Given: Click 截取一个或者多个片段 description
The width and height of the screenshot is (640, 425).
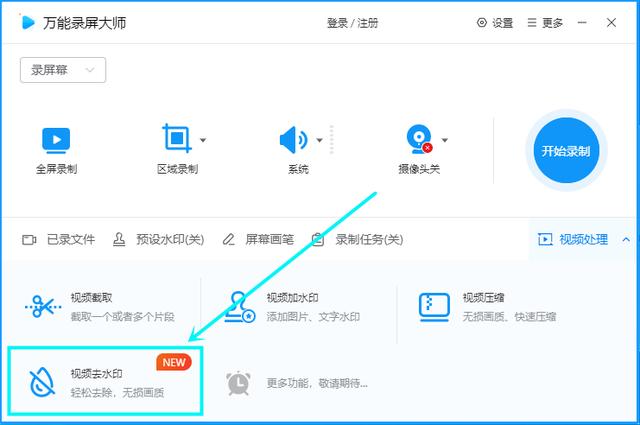Looking at the screenshot, I should 122,317.
